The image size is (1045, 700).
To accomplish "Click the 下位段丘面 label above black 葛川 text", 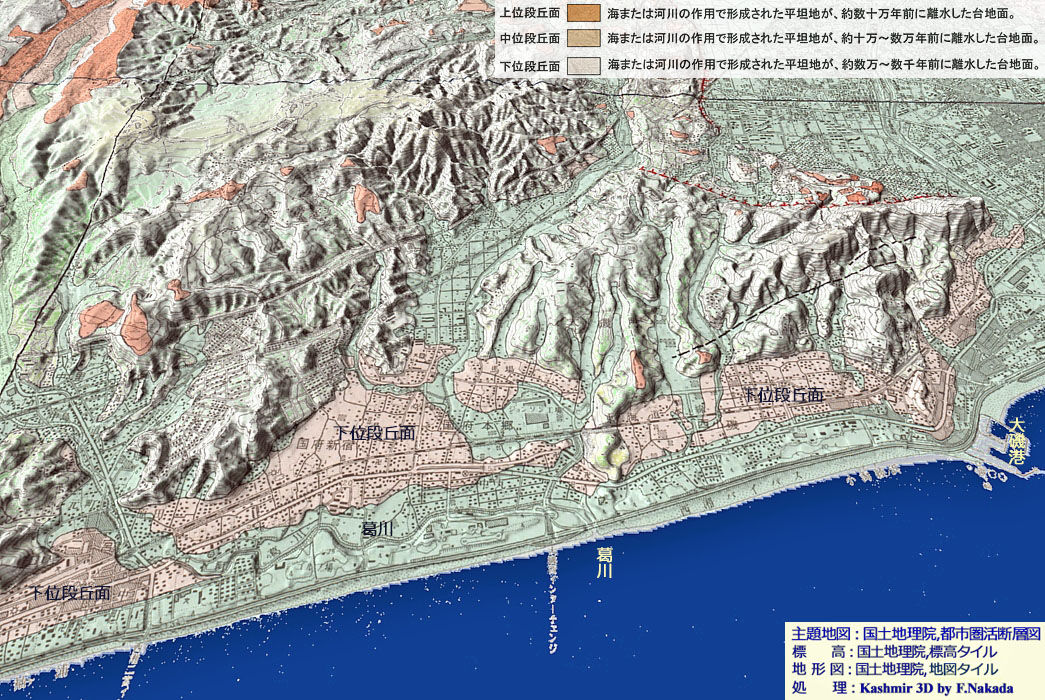I will point(375,432).
